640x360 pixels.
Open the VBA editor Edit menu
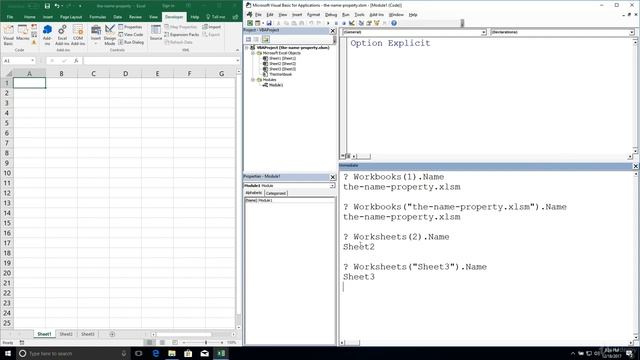point(270,15)
